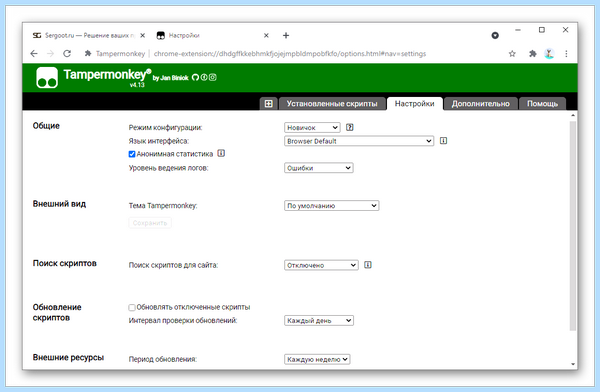Click the Поиск скриптов section heading
600x392 pixels.
(65, 263)
